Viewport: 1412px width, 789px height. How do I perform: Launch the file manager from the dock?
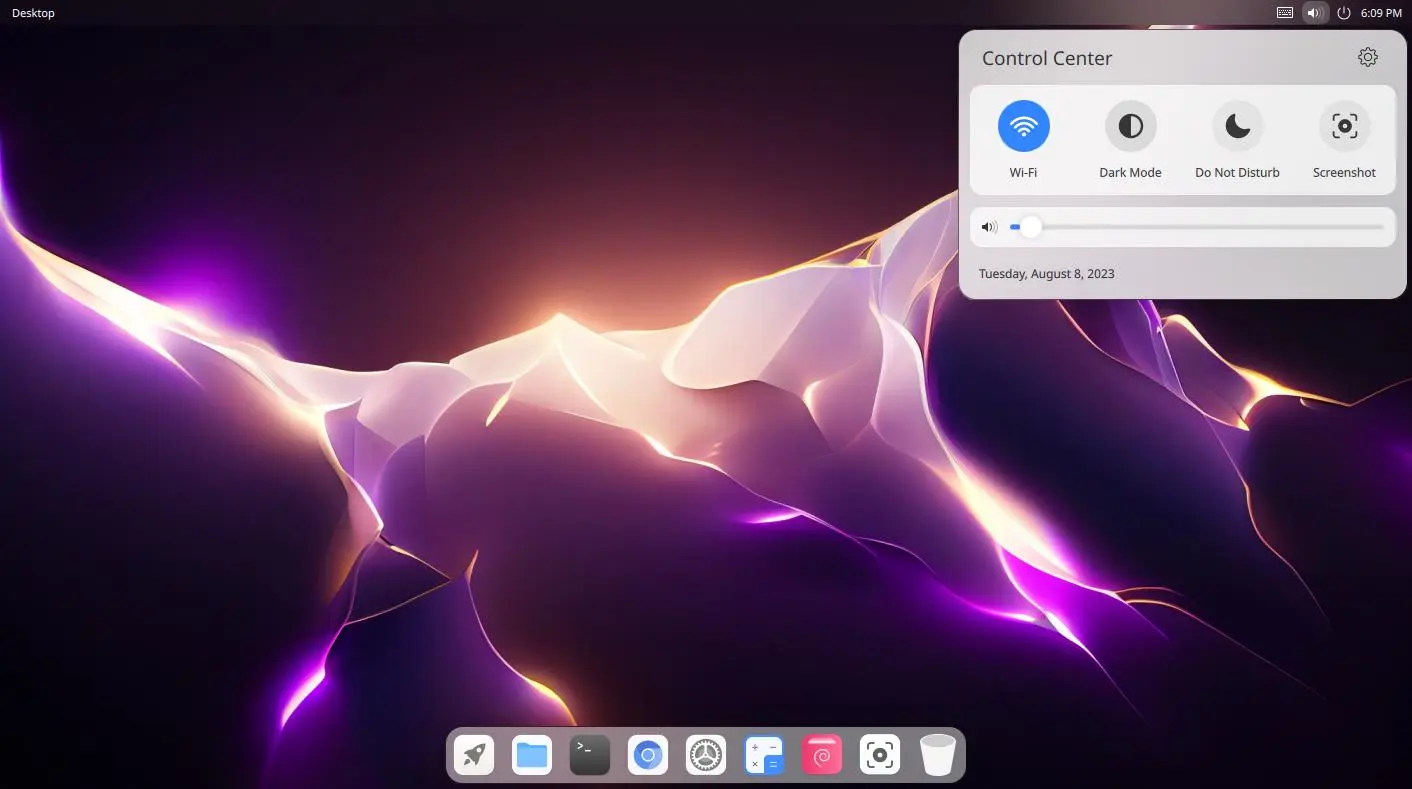click(x=532, y=755)
